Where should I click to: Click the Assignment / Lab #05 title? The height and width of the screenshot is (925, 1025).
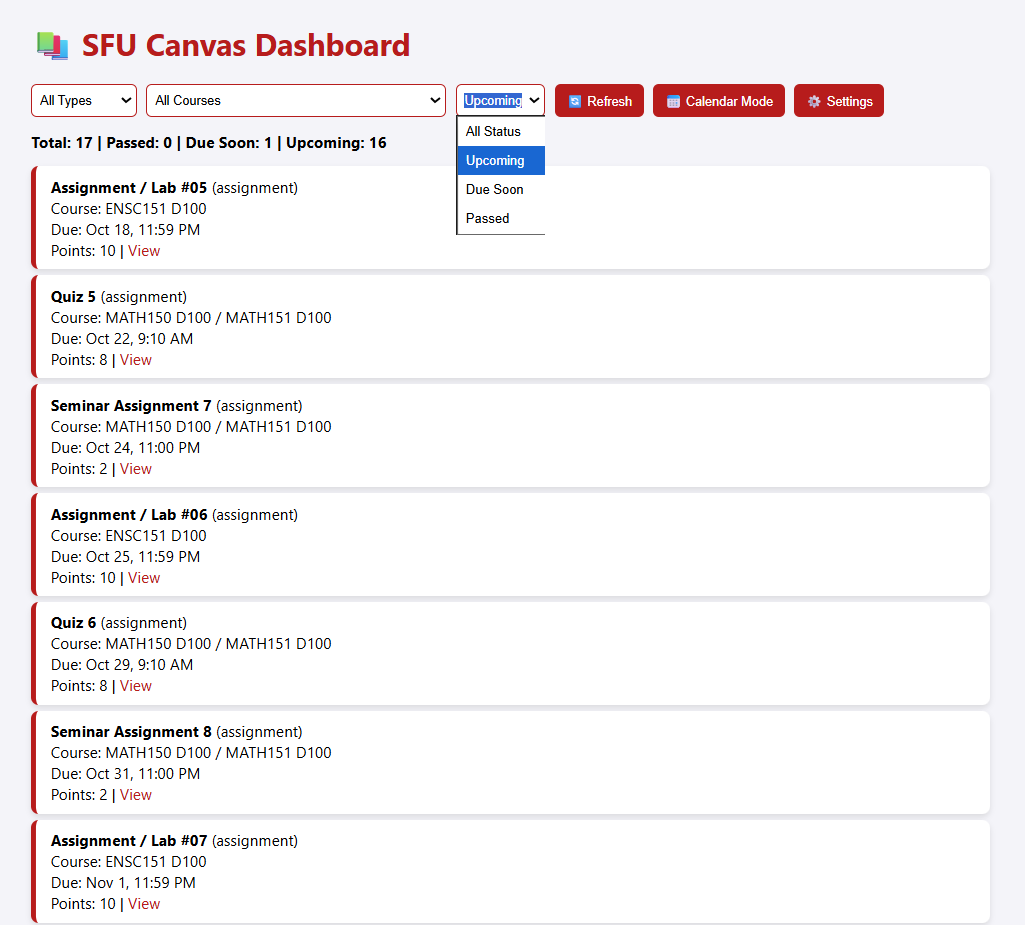[x=129, y=188]
